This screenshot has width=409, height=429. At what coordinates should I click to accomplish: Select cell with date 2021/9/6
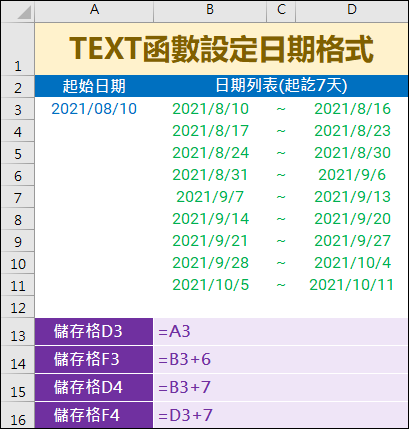tap(352, 175)
